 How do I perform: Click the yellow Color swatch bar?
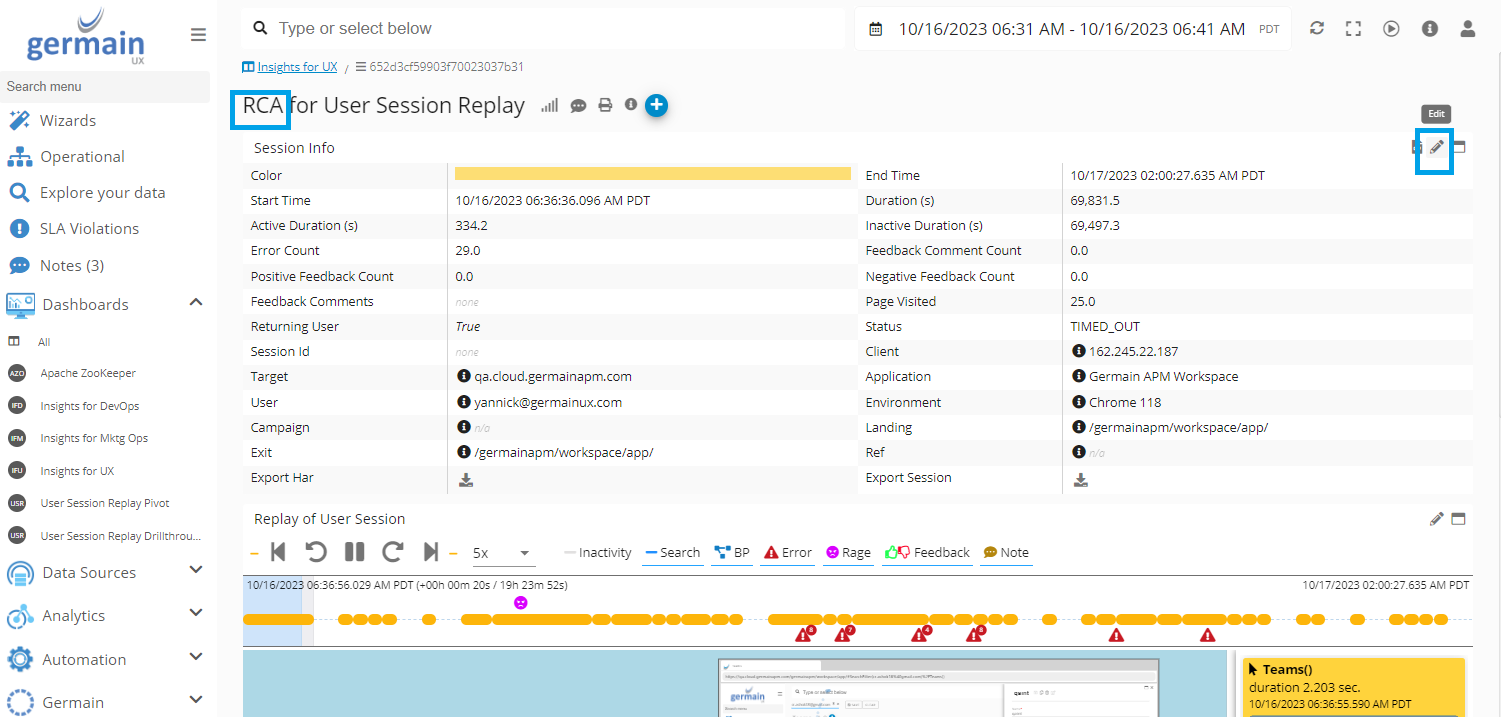tap(652, 174)
